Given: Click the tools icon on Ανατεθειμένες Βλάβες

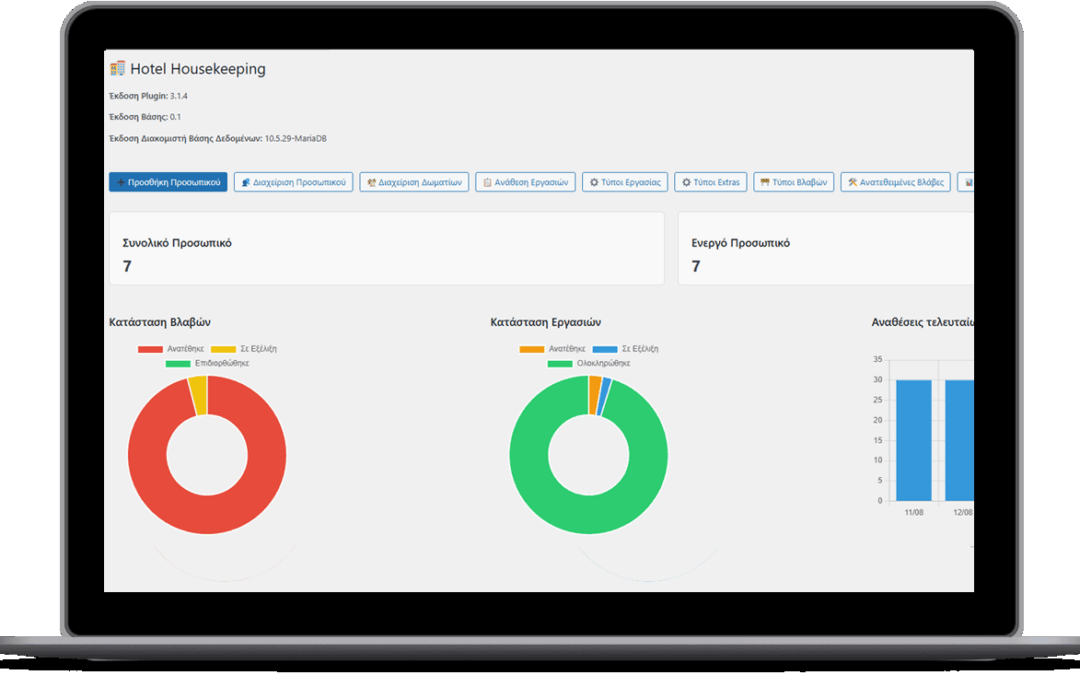Looking at the screenshot, I should 852,183.
